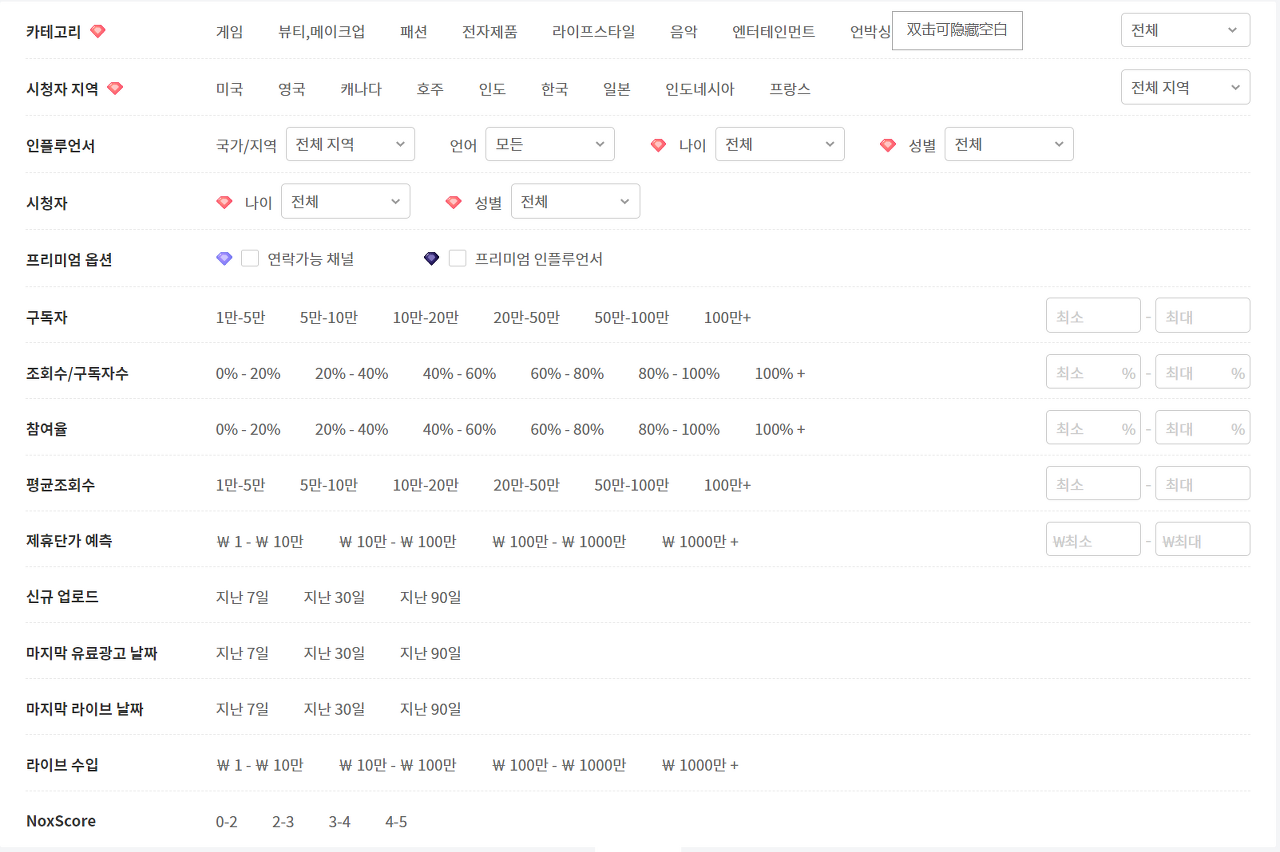This screenshot has height=852, width=1280.
Task: Choose 한국 as viewer region
Action: (x=554, y=88)
